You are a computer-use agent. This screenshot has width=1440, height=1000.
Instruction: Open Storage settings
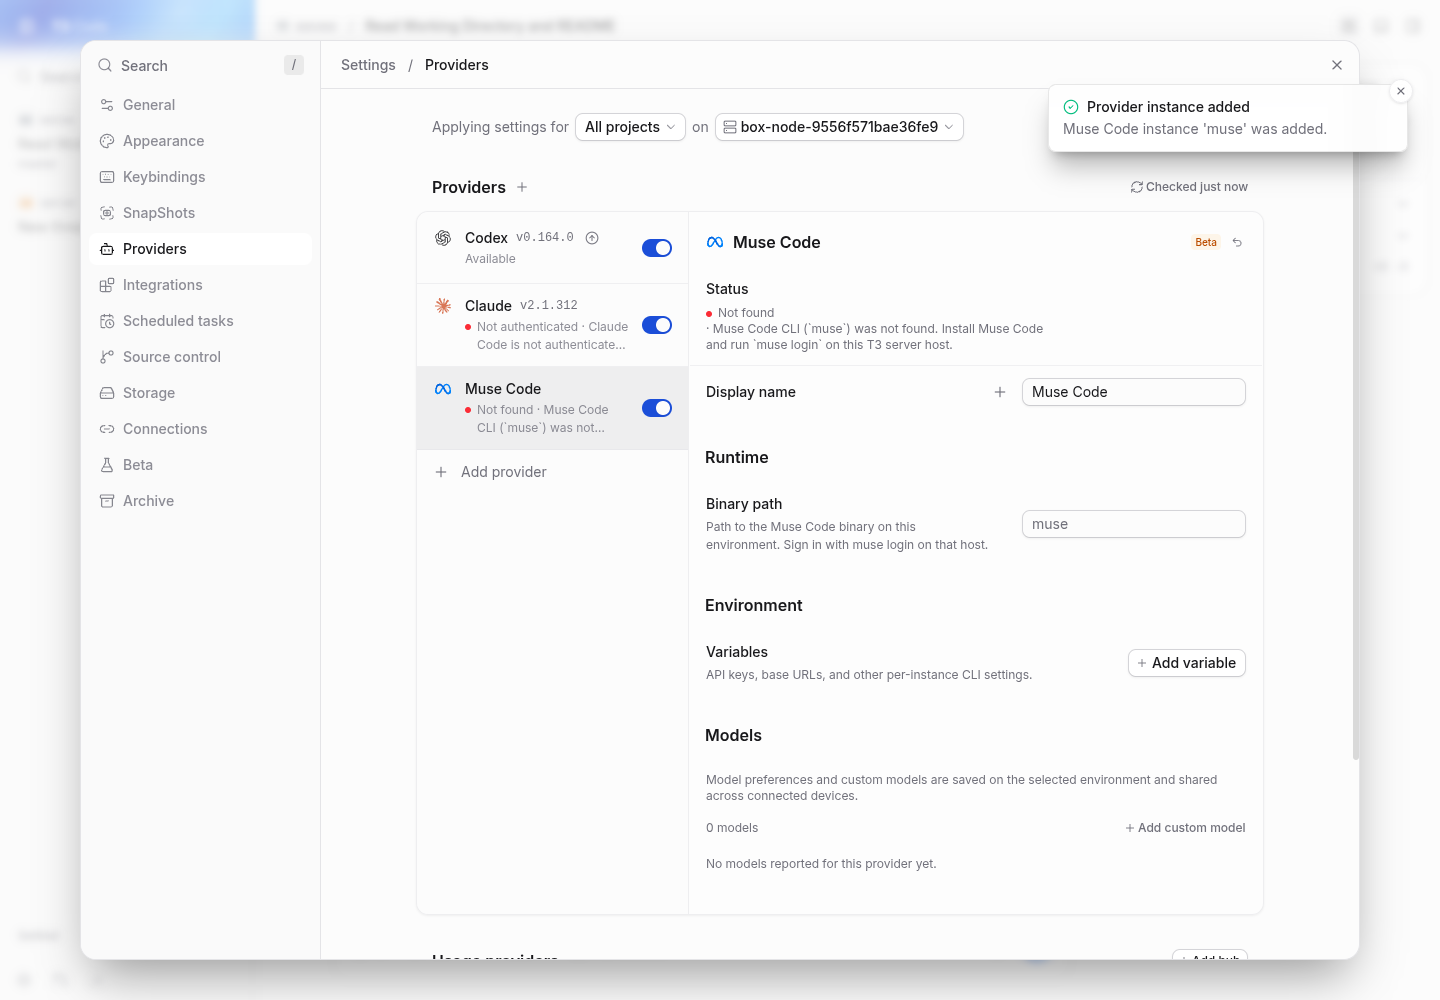(x=200, y=393)
